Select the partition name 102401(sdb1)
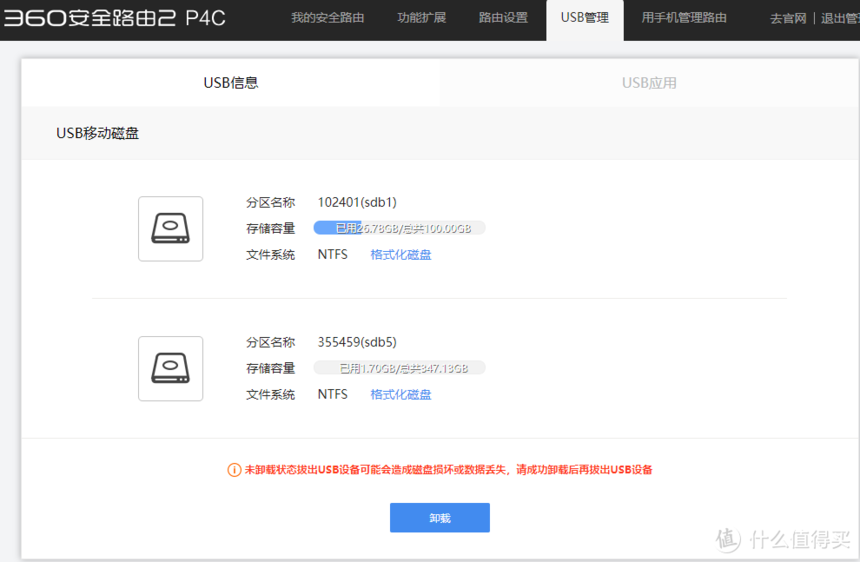The width and height of the screenshot is (860, 562). 357,202
